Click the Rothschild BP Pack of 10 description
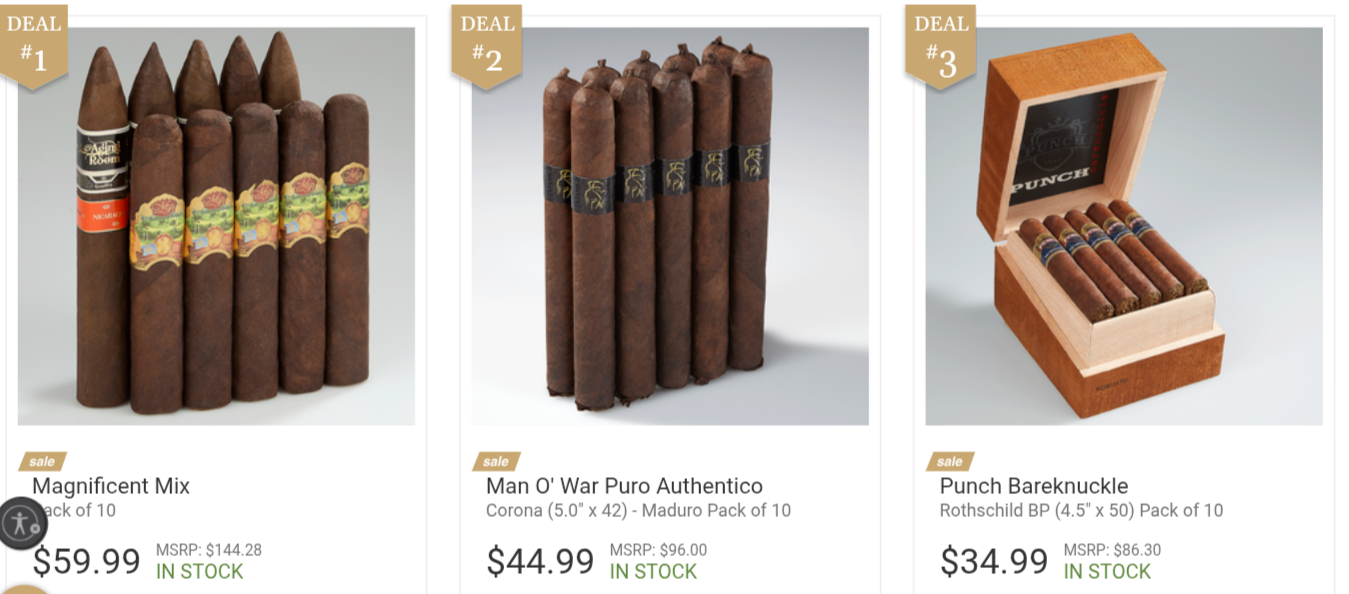This screenshot has height=594, width=1349. coord(1081,510)
